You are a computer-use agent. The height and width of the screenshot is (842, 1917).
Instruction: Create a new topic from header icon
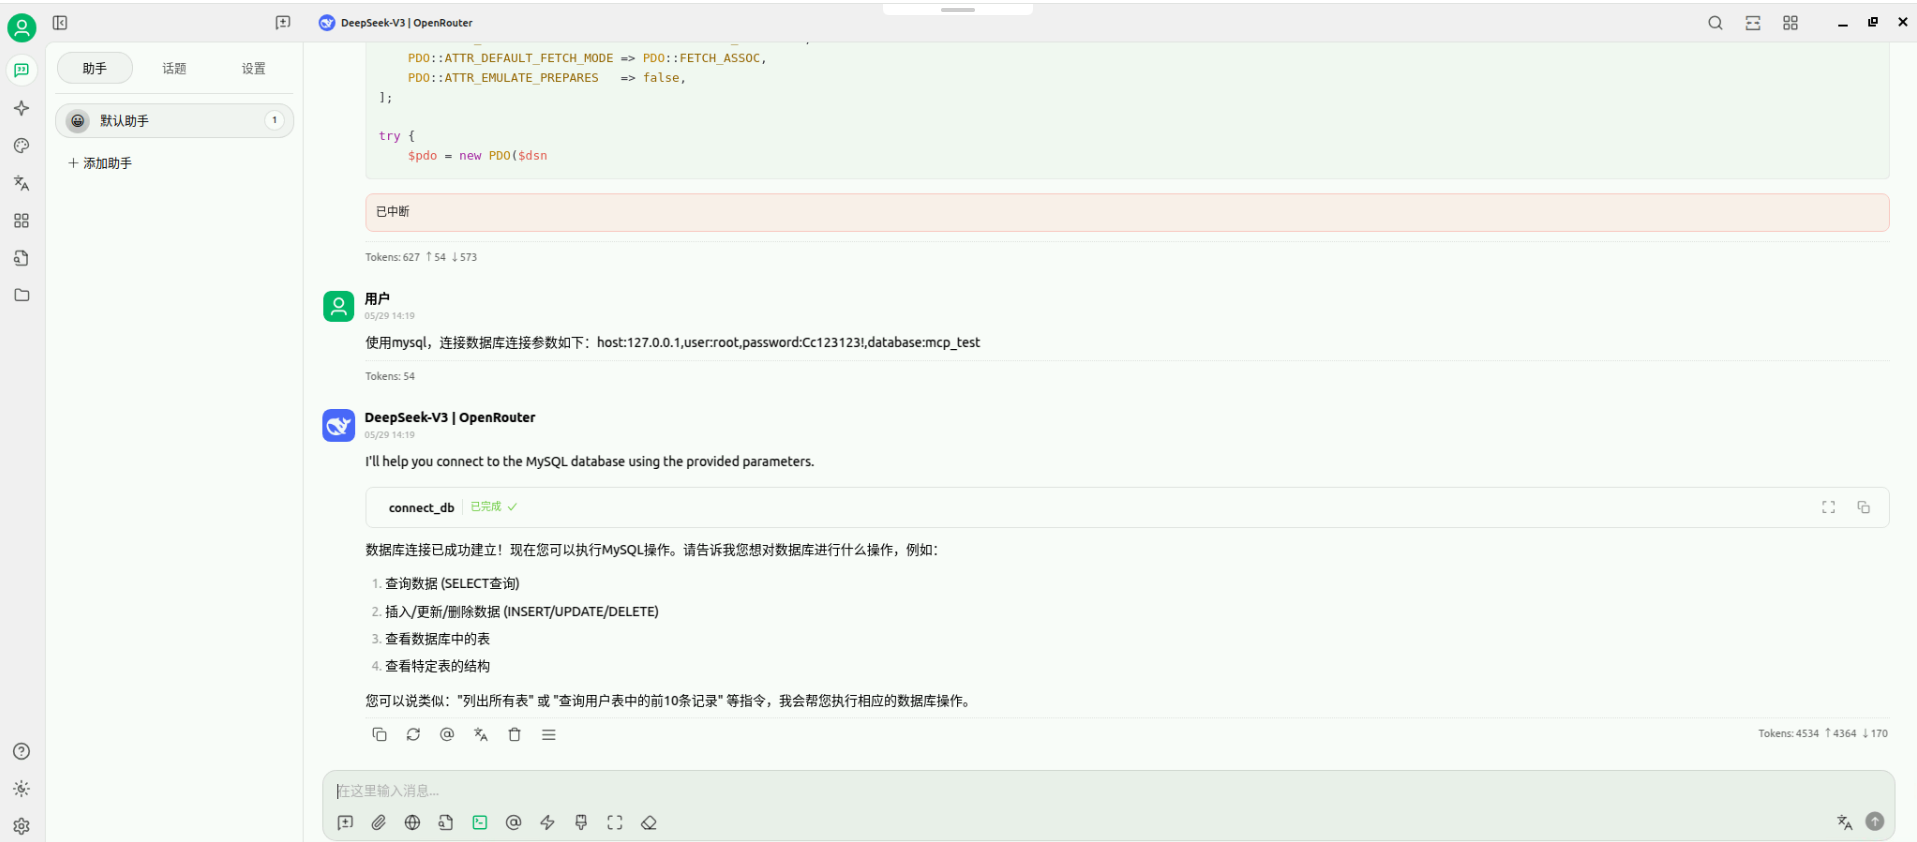click(283, 23)
